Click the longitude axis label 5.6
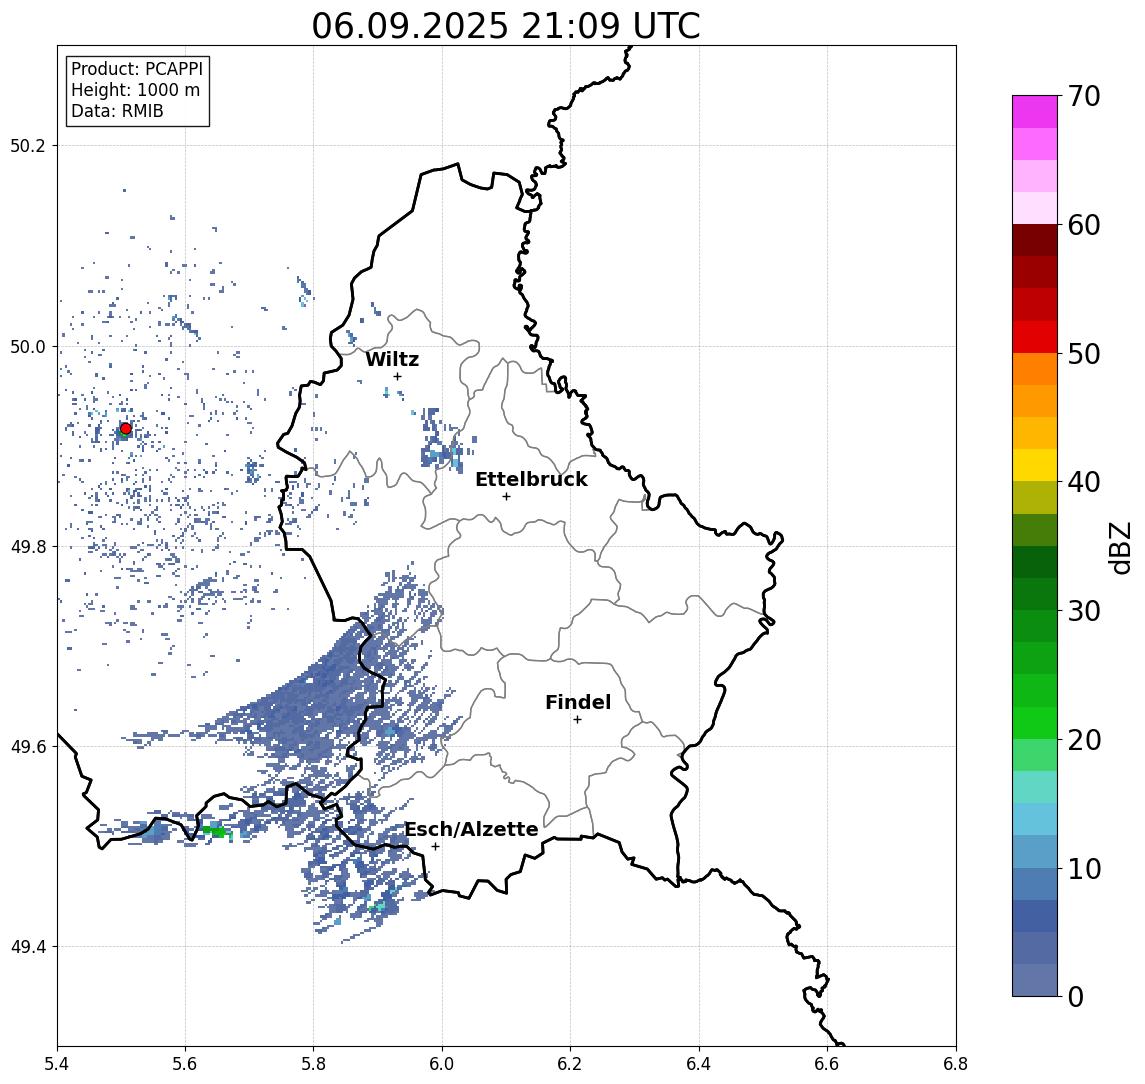The image size is (1145, 1084). 185,1064
